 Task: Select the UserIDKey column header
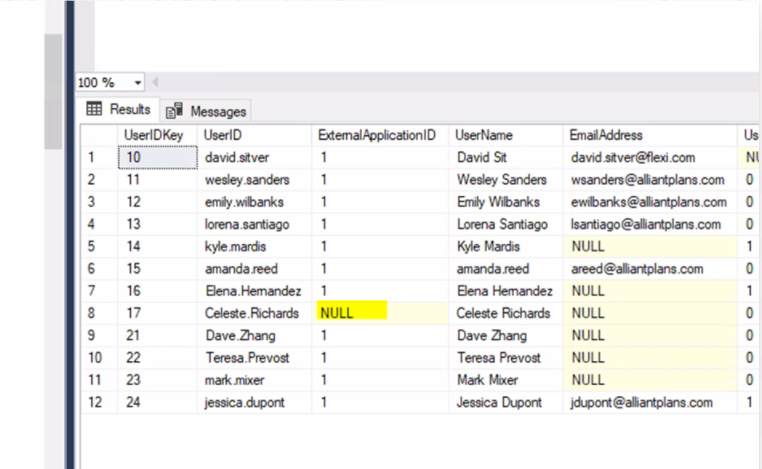157,135
